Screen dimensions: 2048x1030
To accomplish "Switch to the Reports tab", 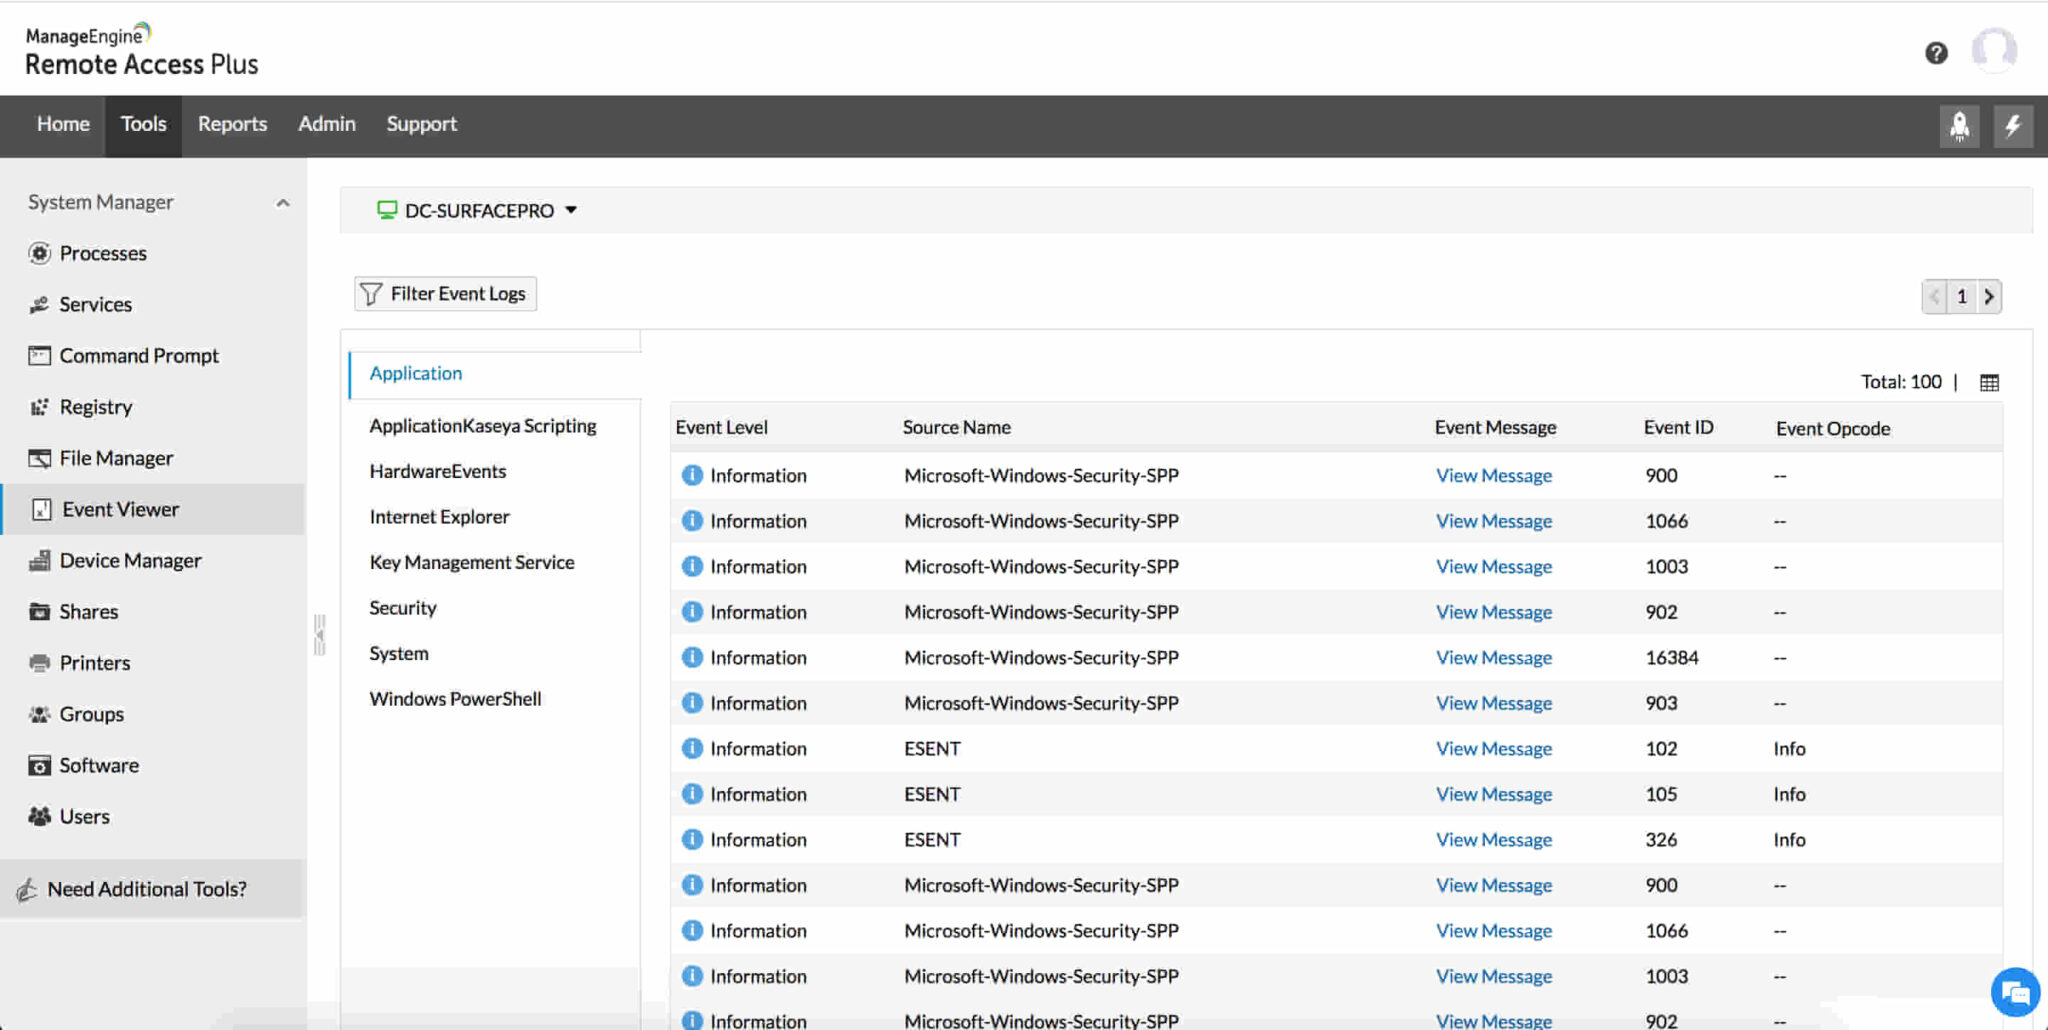I will pyautogui.click(x=232, y=124).
